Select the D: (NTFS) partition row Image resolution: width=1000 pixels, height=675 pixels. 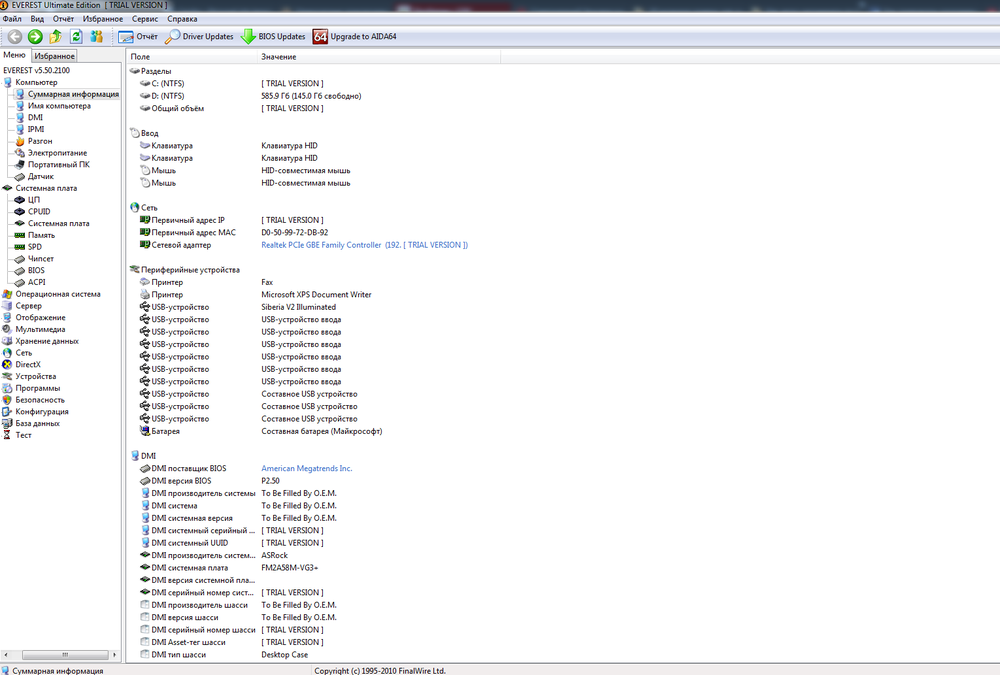pos(250,96)
